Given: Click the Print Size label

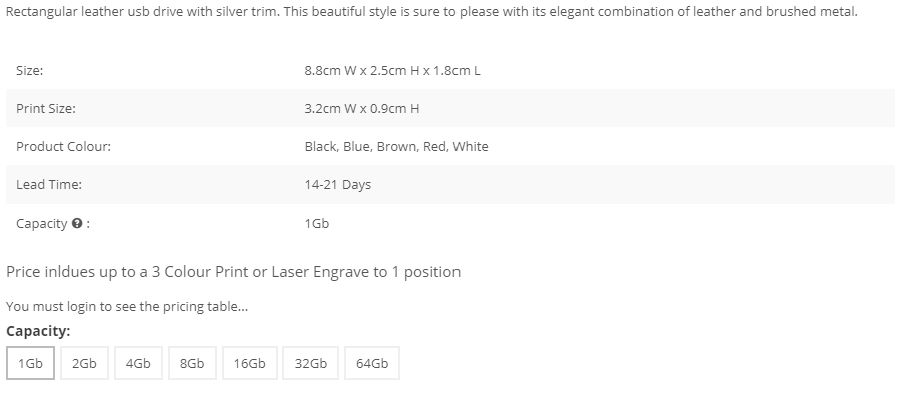Looking at the screenshot, I should tap(46, 108).
